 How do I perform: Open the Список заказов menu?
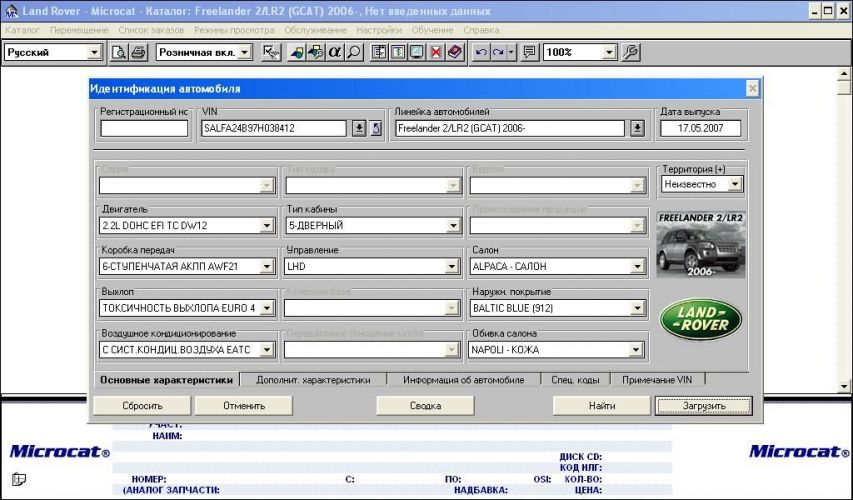pyautogui.click(x=151, y=30)
